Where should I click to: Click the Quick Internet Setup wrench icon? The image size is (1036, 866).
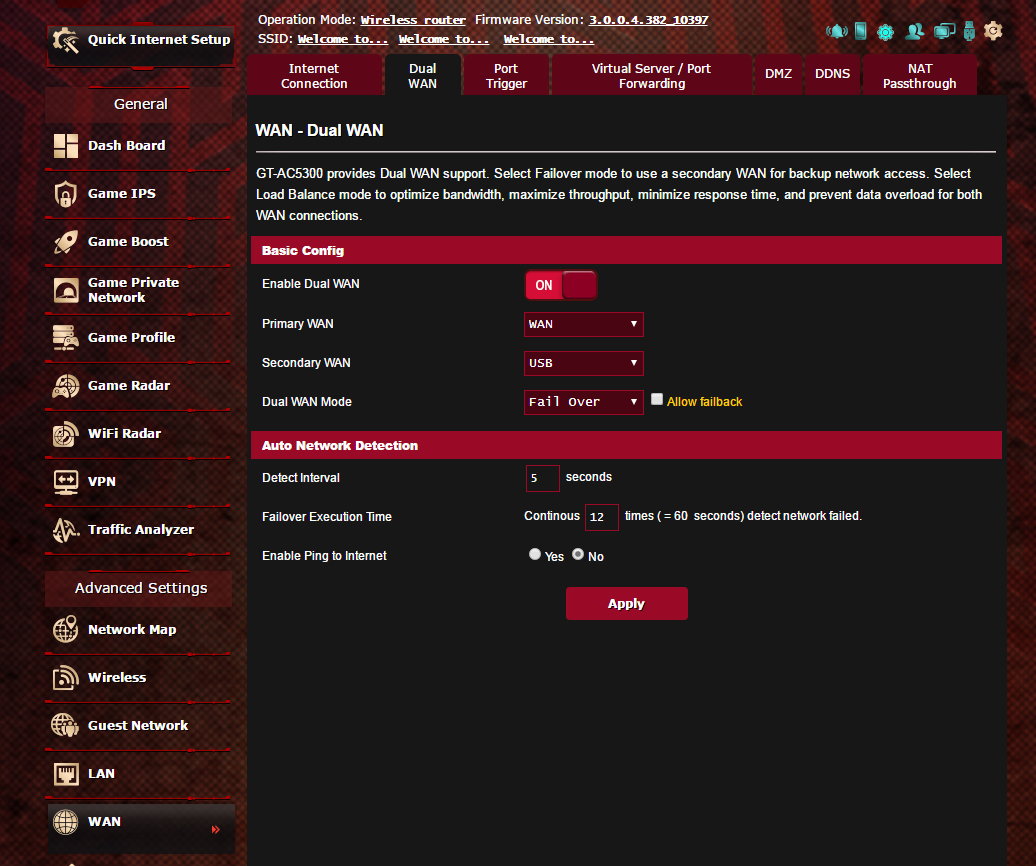tap(65, 40)
